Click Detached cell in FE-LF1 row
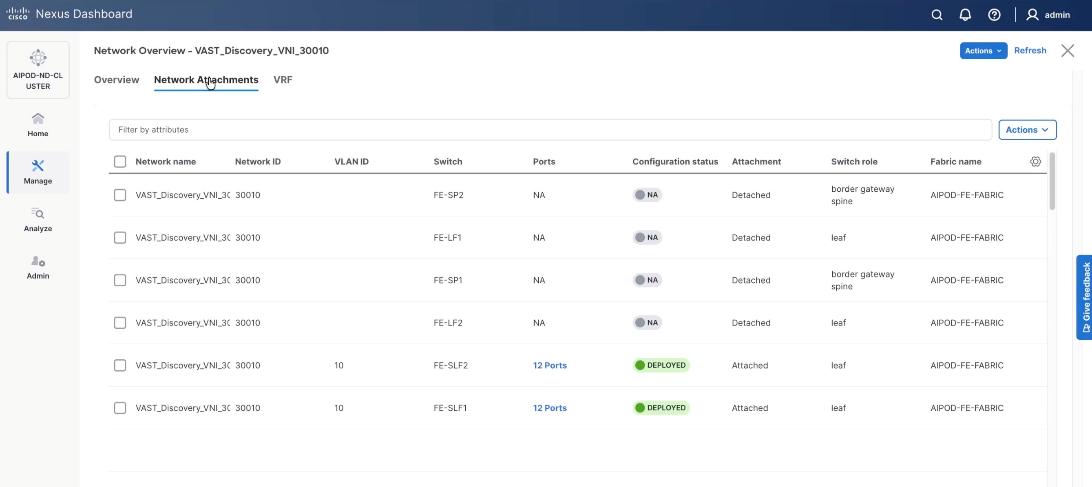Image resolution: width=1092 pixels, height=487 pixels. click(751, 238)
